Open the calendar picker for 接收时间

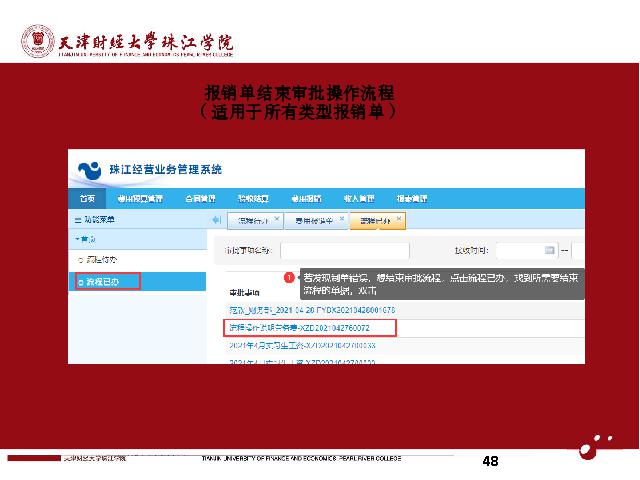[549, 250]
